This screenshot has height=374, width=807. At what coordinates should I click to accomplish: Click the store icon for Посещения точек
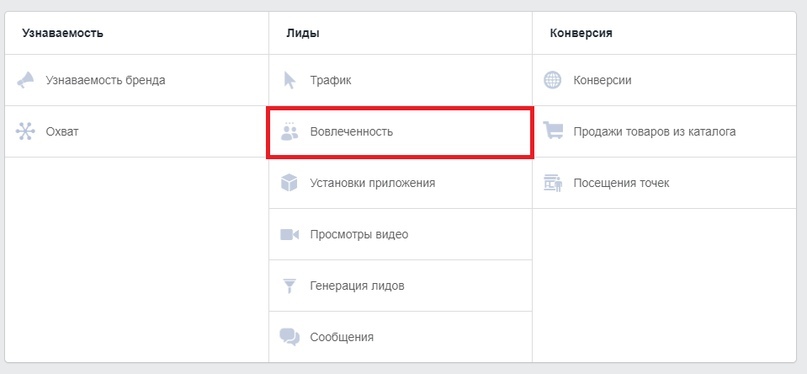click(553, 183)
